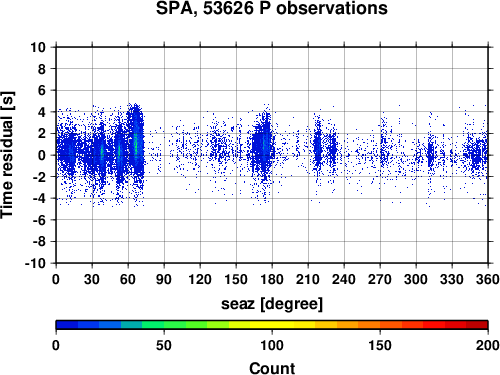The height and width of the screenshot is (375, 500).
Task: Click the 'Time residual [s]' y-axis label
Action: [x=7, y=155]
